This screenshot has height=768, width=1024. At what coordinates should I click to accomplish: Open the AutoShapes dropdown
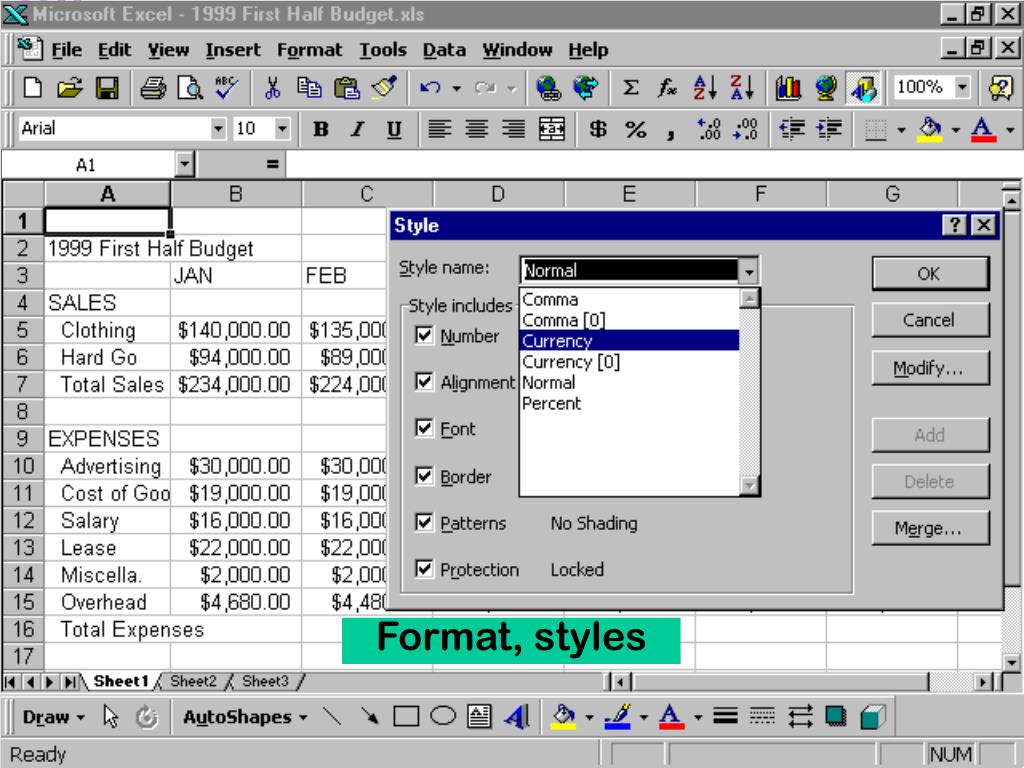pyautogui.click(x=245, y=717)
